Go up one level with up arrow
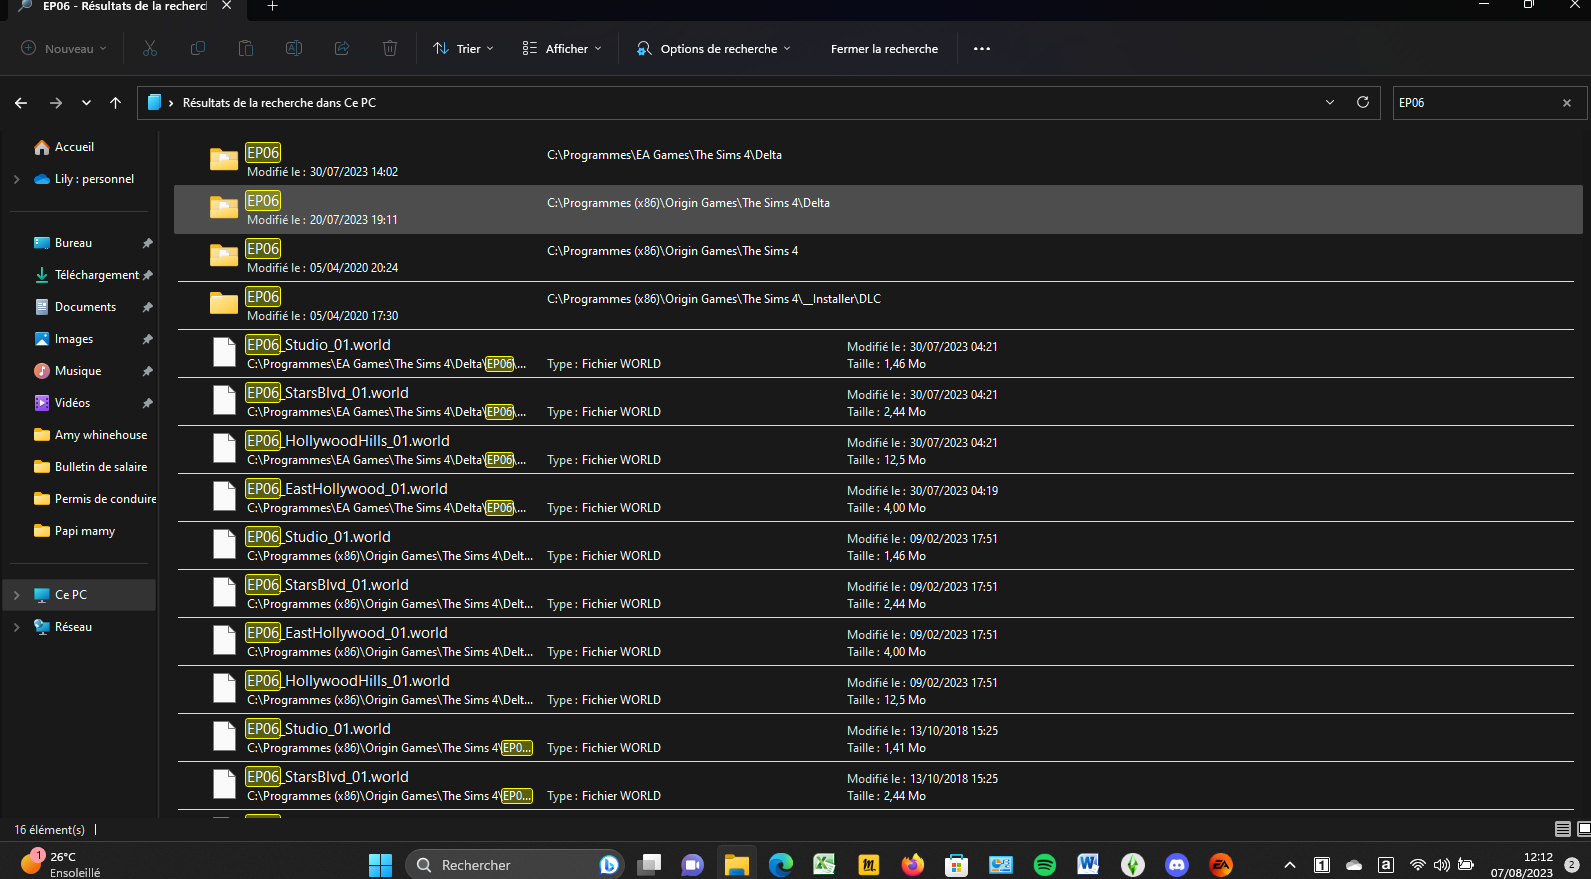Viewport: 1591px width, 879px height. click(116, 103)
